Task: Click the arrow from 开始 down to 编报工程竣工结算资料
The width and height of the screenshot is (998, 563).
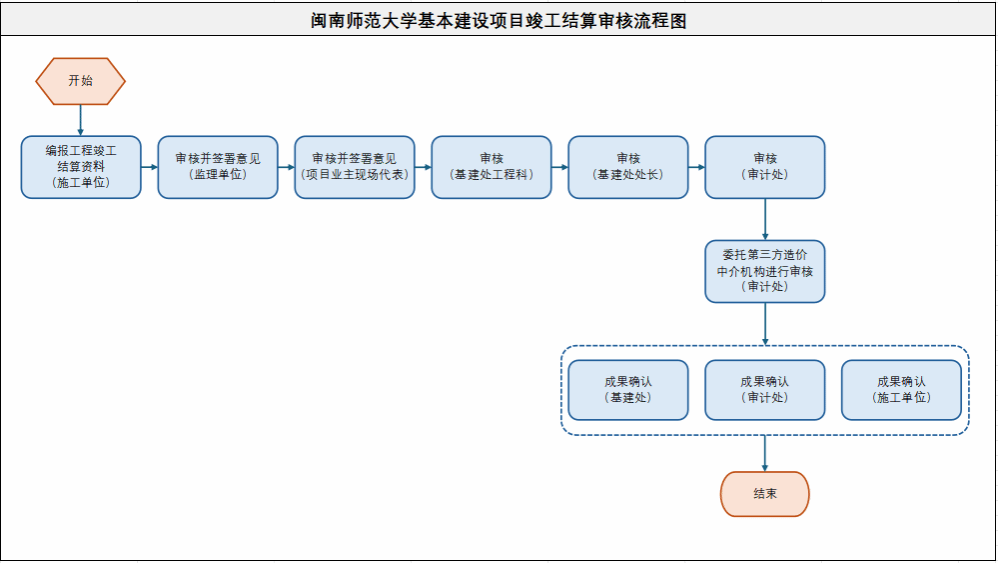Action: (80, 120)
